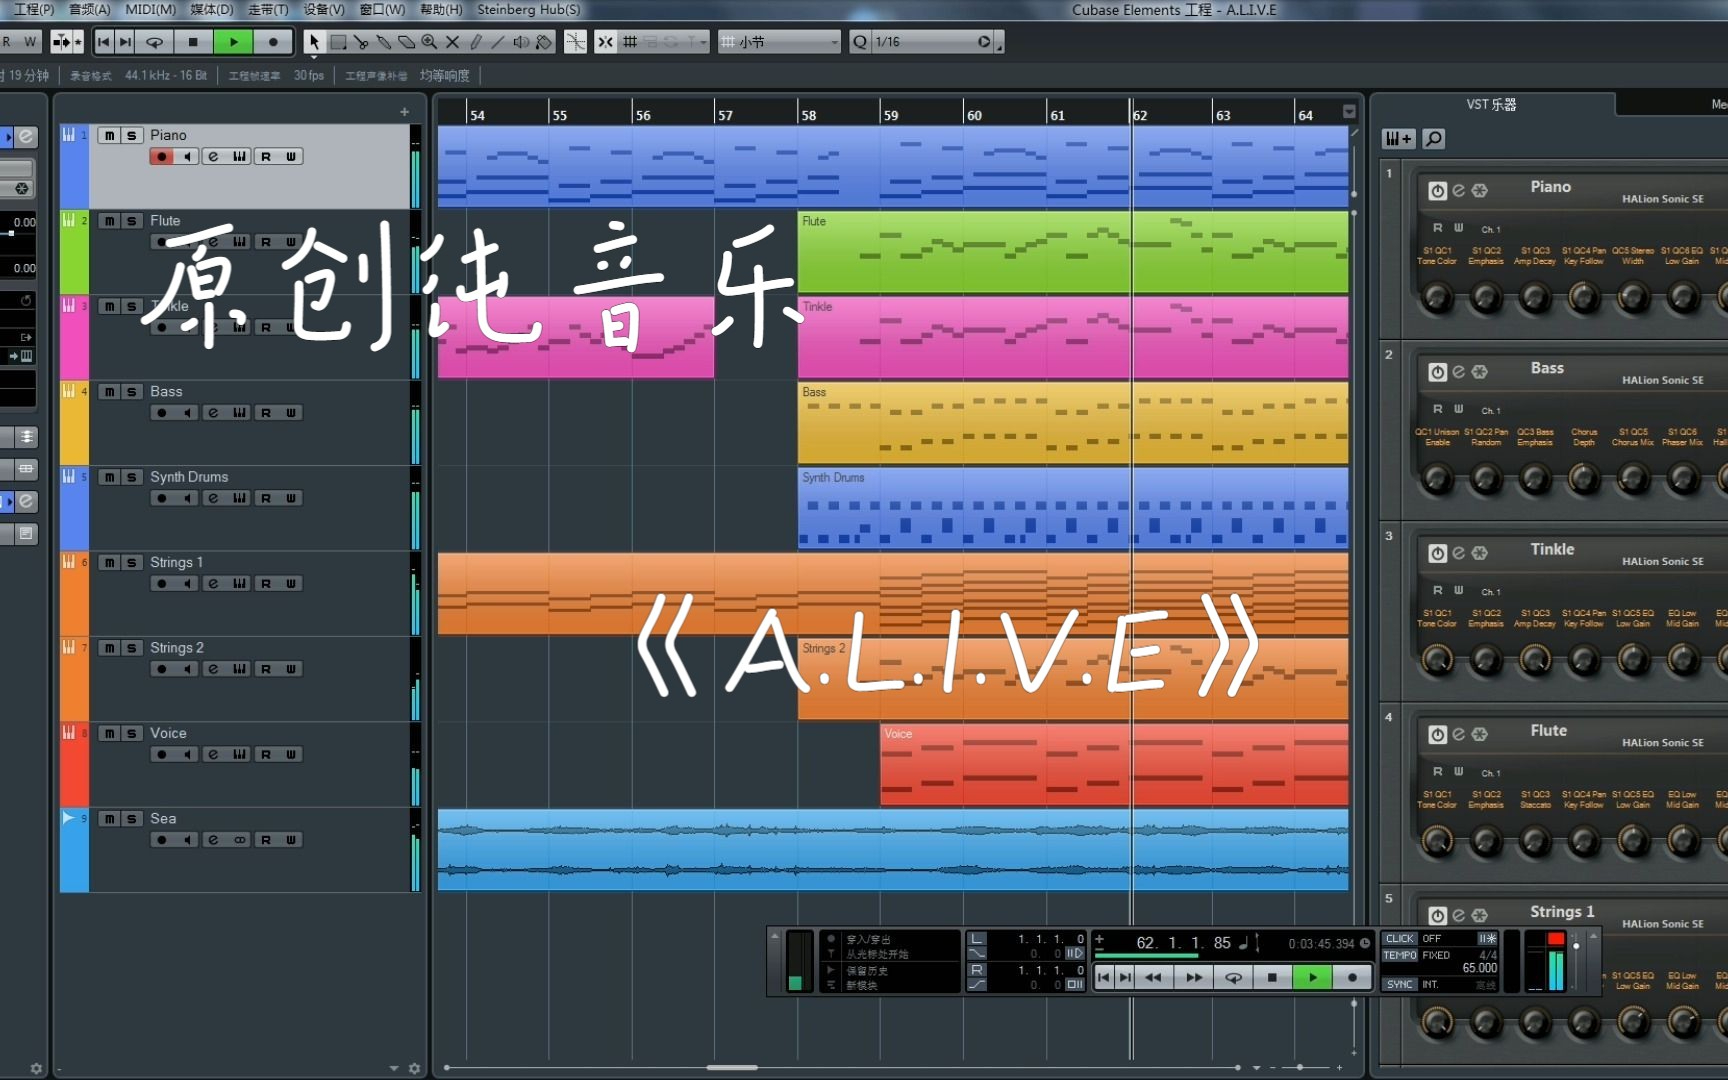The width and height of the screenshot is (1728, 1080).
Task: Click the Erase tool in toolbar
Action: point(406,42)
